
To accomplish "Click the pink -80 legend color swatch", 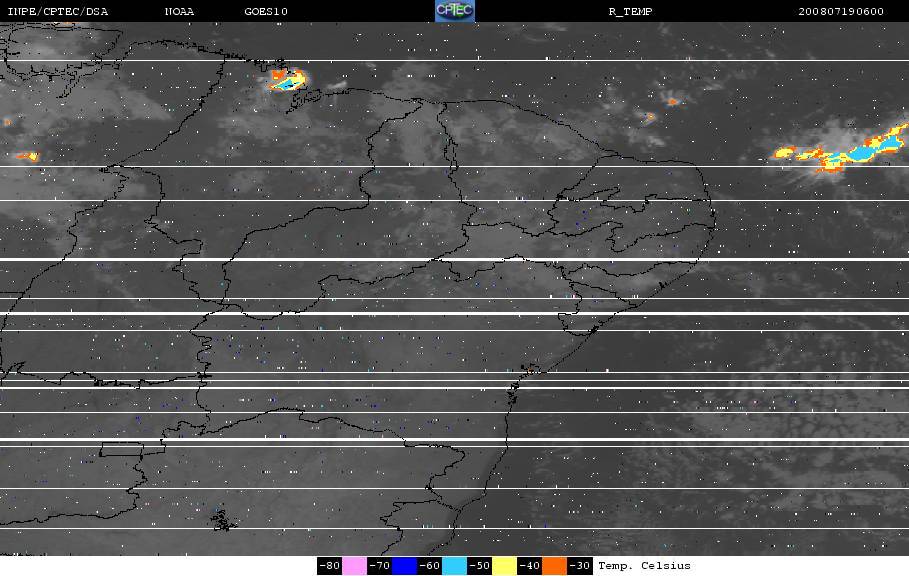I will pos(354,566).
